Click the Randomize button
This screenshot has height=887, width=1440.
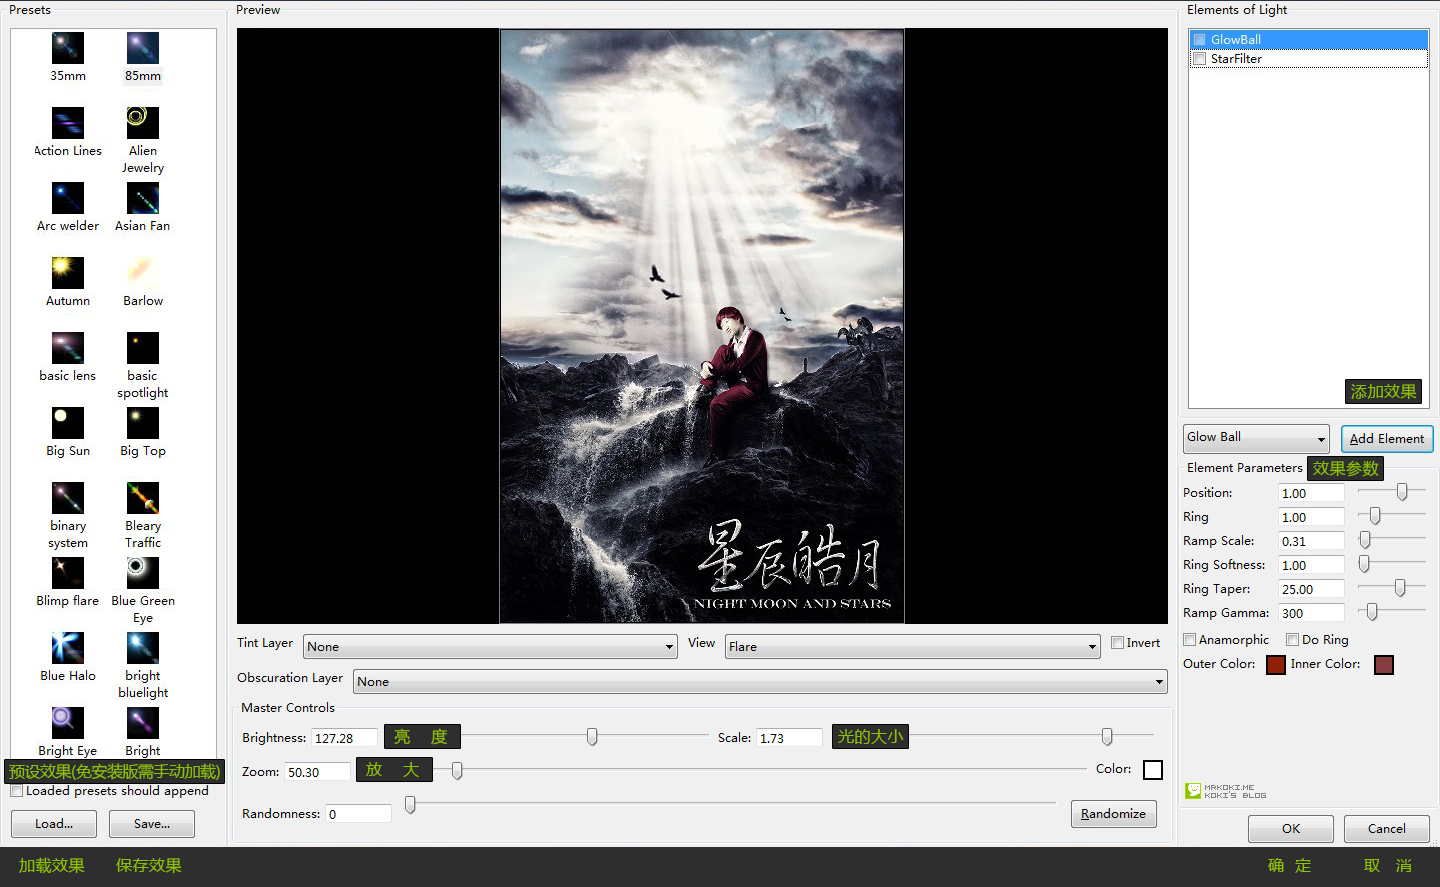click(x=1114, y=814)
